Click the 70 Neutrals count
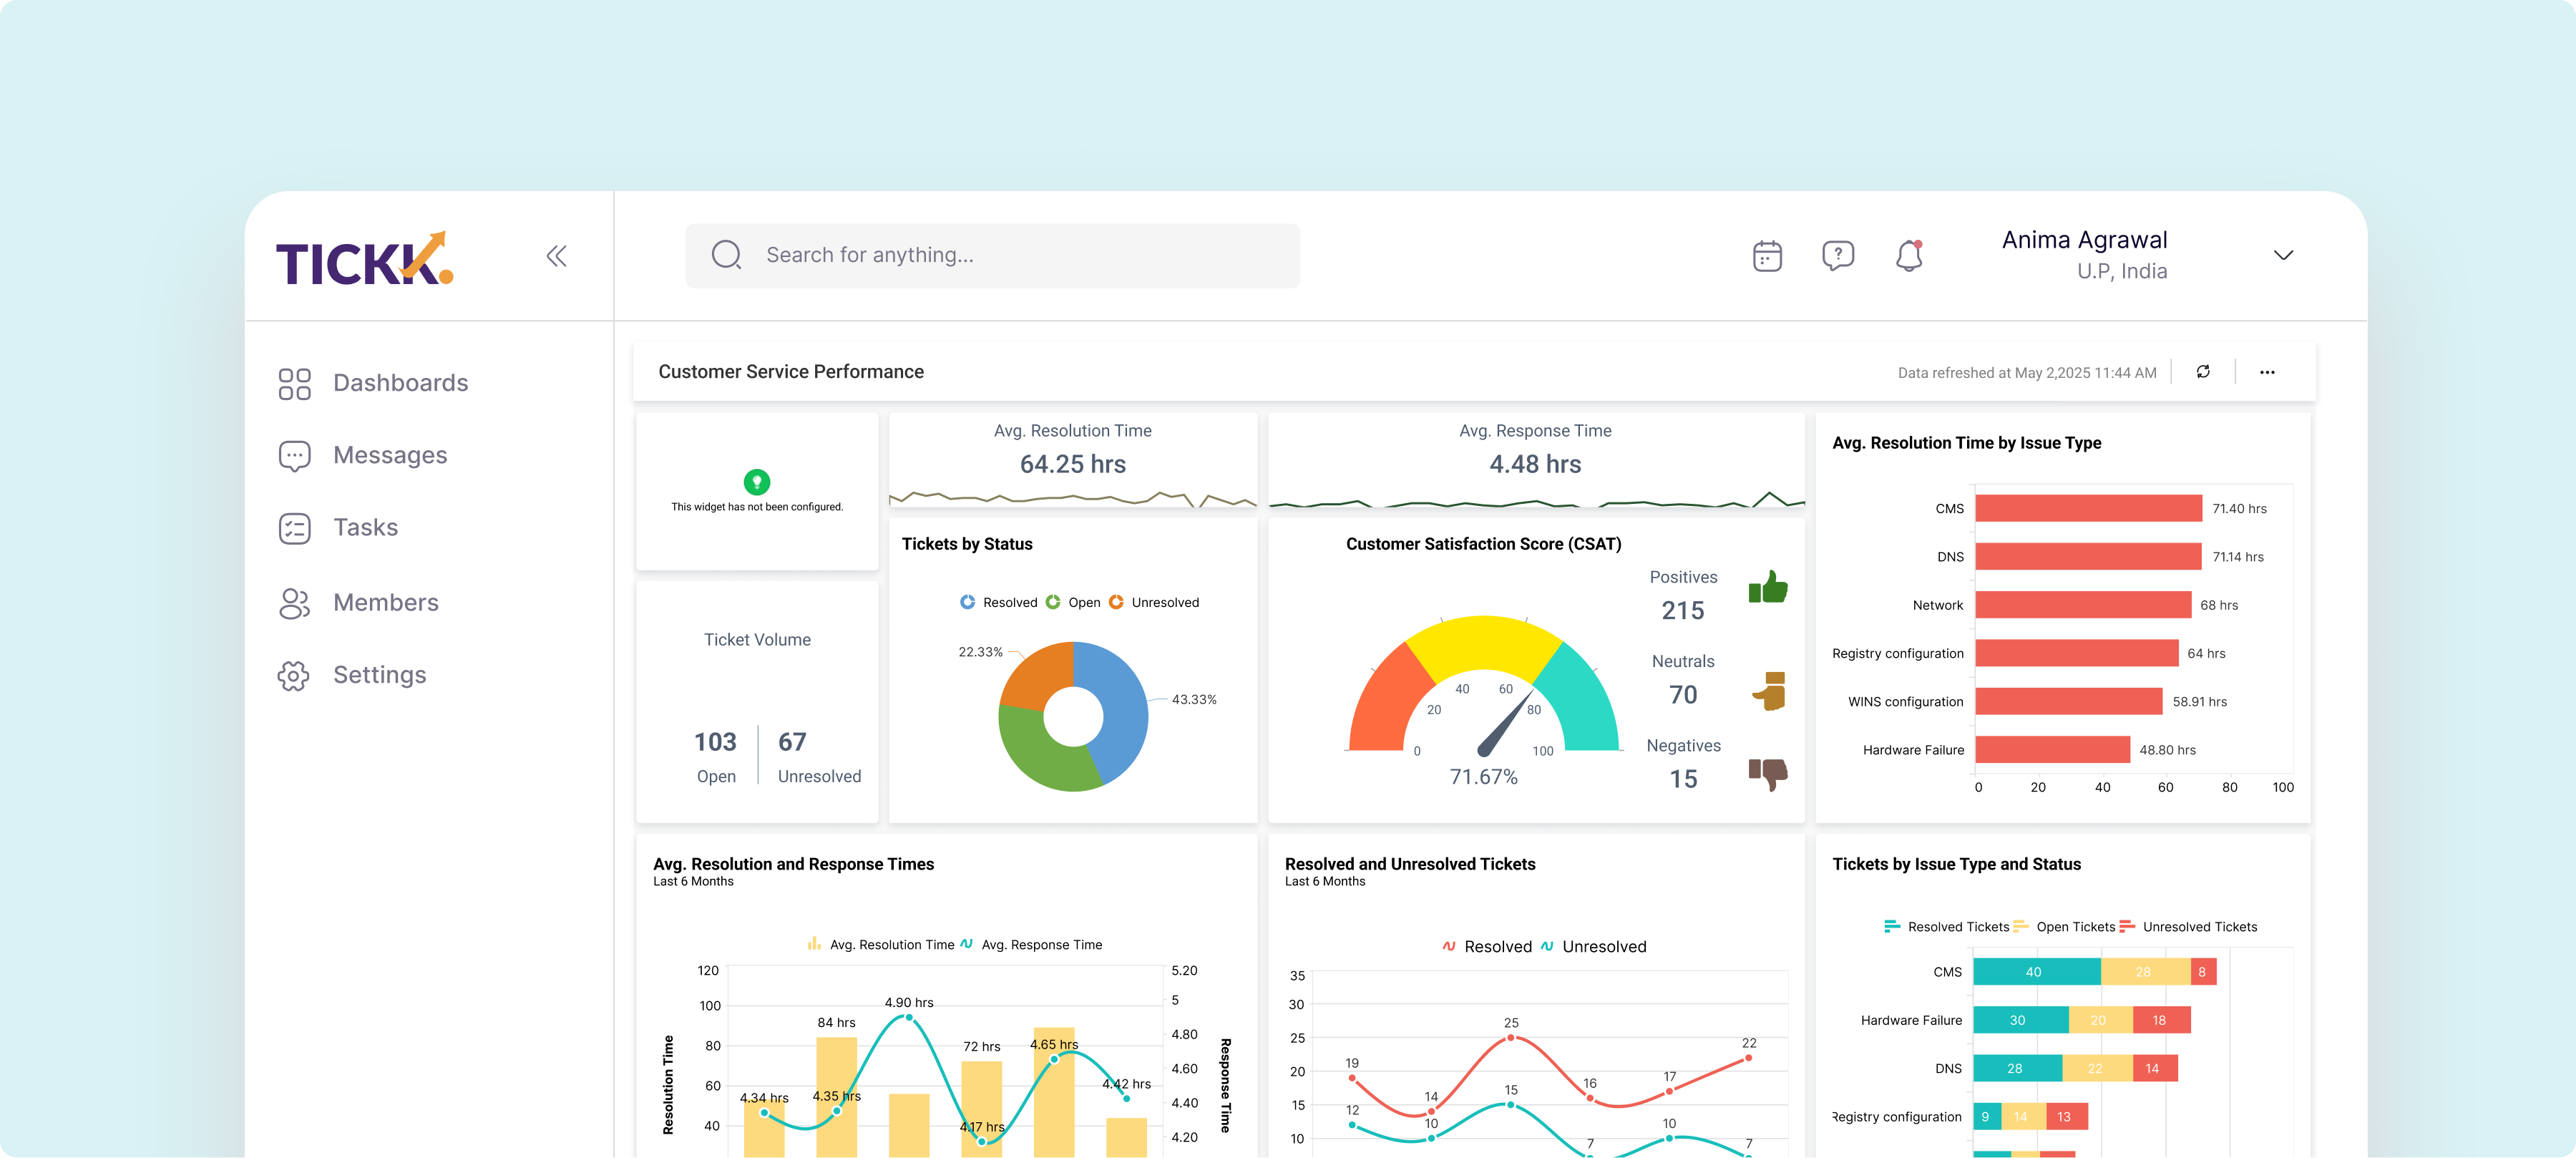This screenshot has width=2576, height=1158. click(x=1683, y=694)
